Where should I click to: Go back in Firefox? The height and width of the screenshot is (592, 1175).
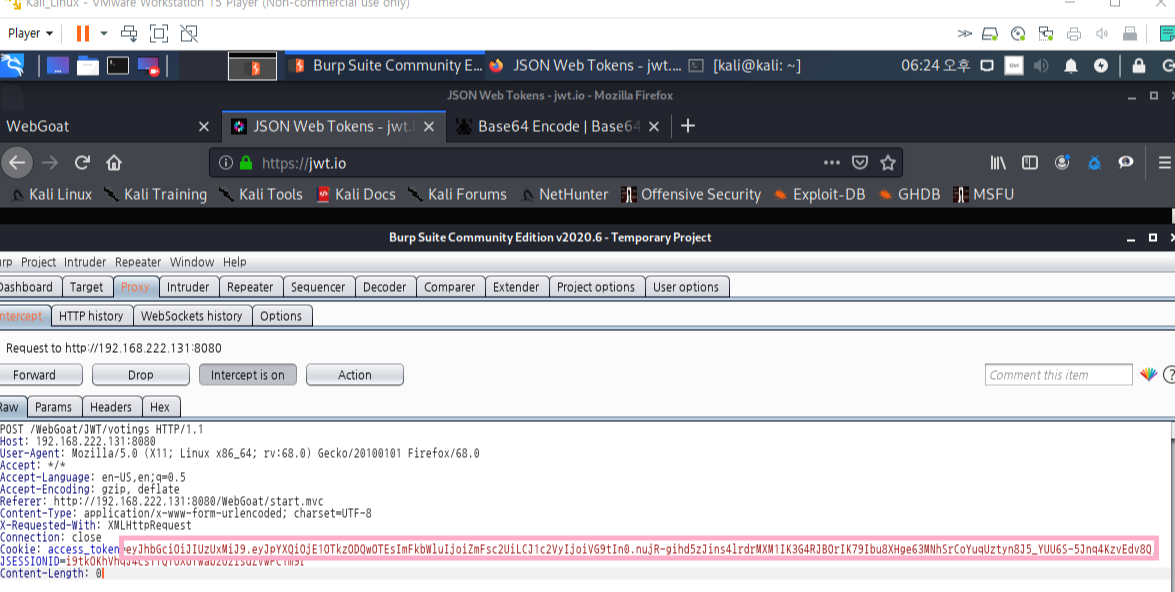coord(17,163)
